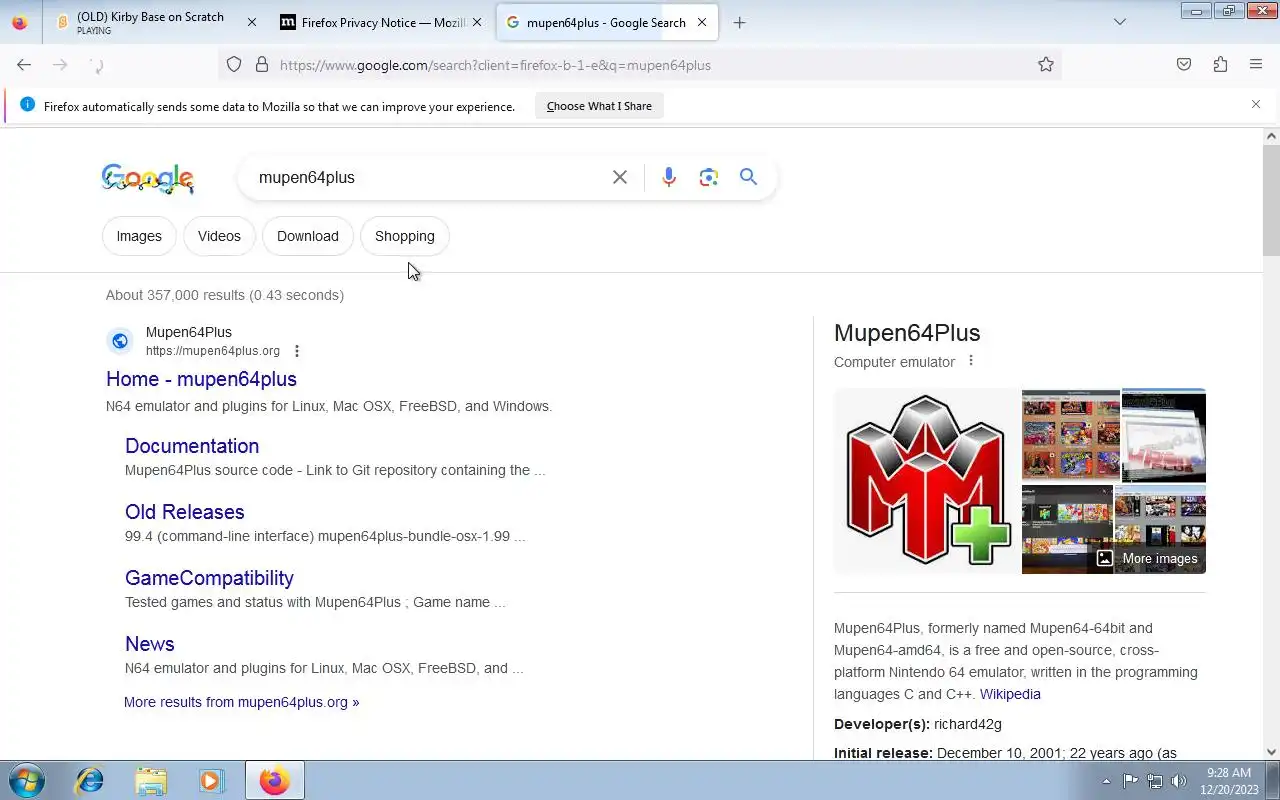Clear the search box with X icon
The image size is (1280, 800).
620,177
